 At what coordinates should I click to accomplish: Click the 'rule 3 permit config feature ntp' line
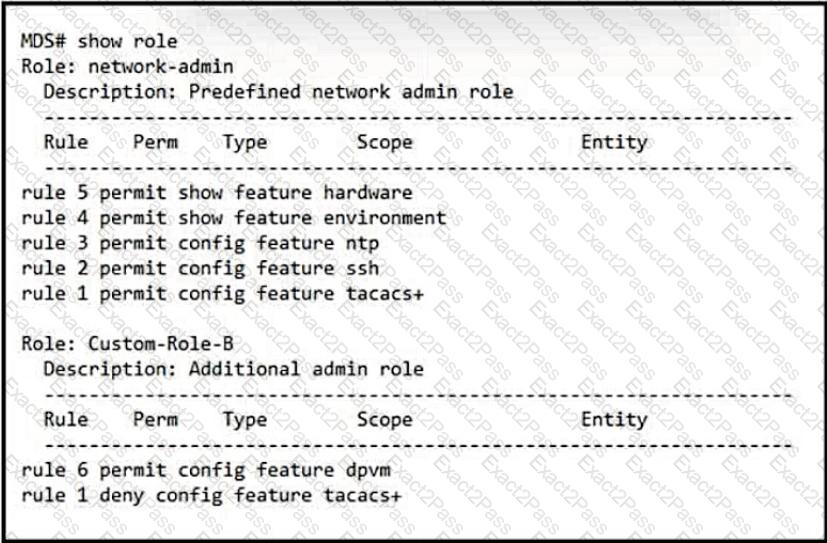click(200, 244)
